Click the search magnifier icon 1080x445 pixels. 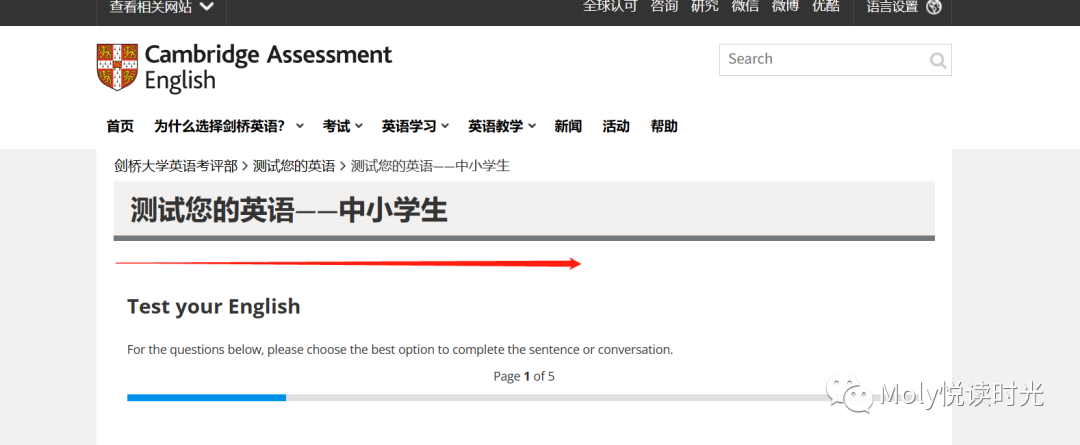pos(937,61)
